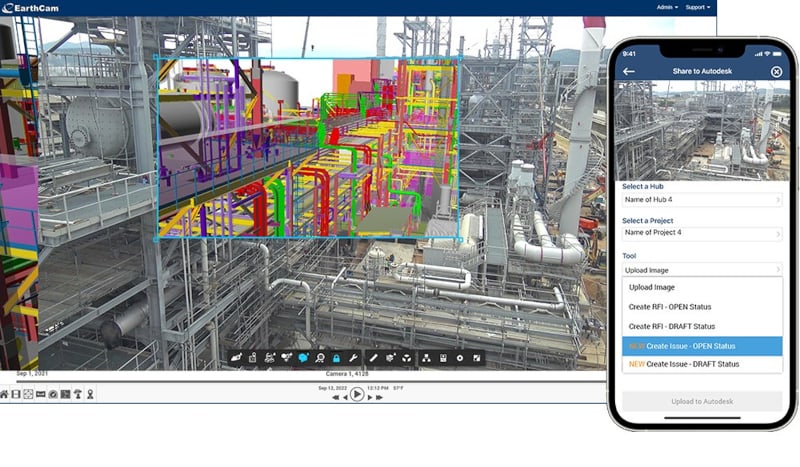The image size is (800, 467).
Task: Click the clipboard export icon
Action: 253,358
